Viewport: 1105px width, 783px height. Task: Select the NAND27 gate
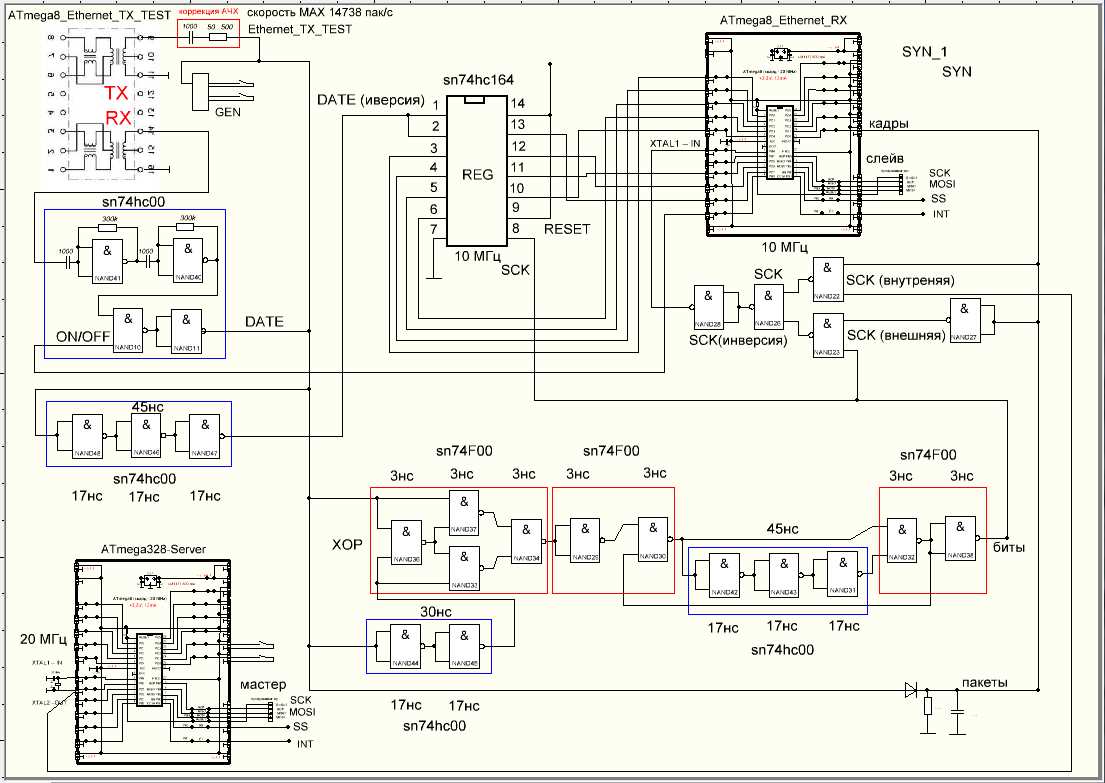click(x=964, y=321)
